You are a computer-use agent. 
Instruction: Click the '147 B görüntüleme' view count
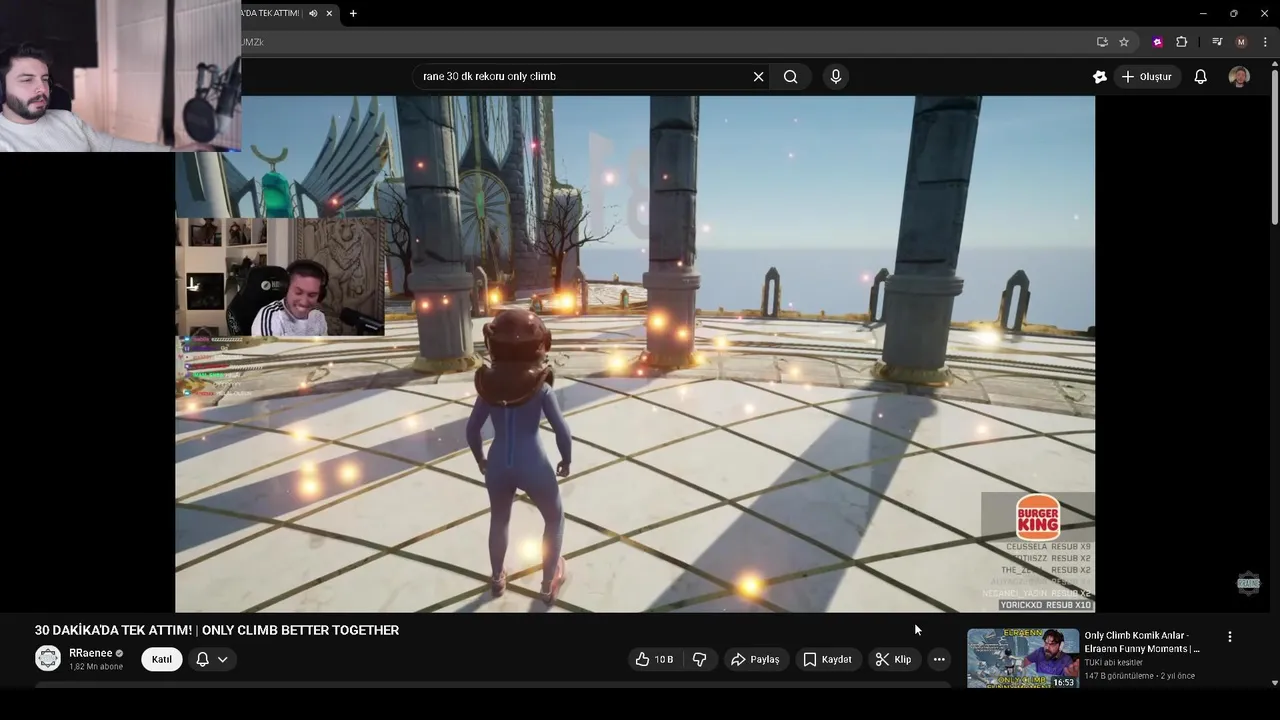coord(1120,676)
